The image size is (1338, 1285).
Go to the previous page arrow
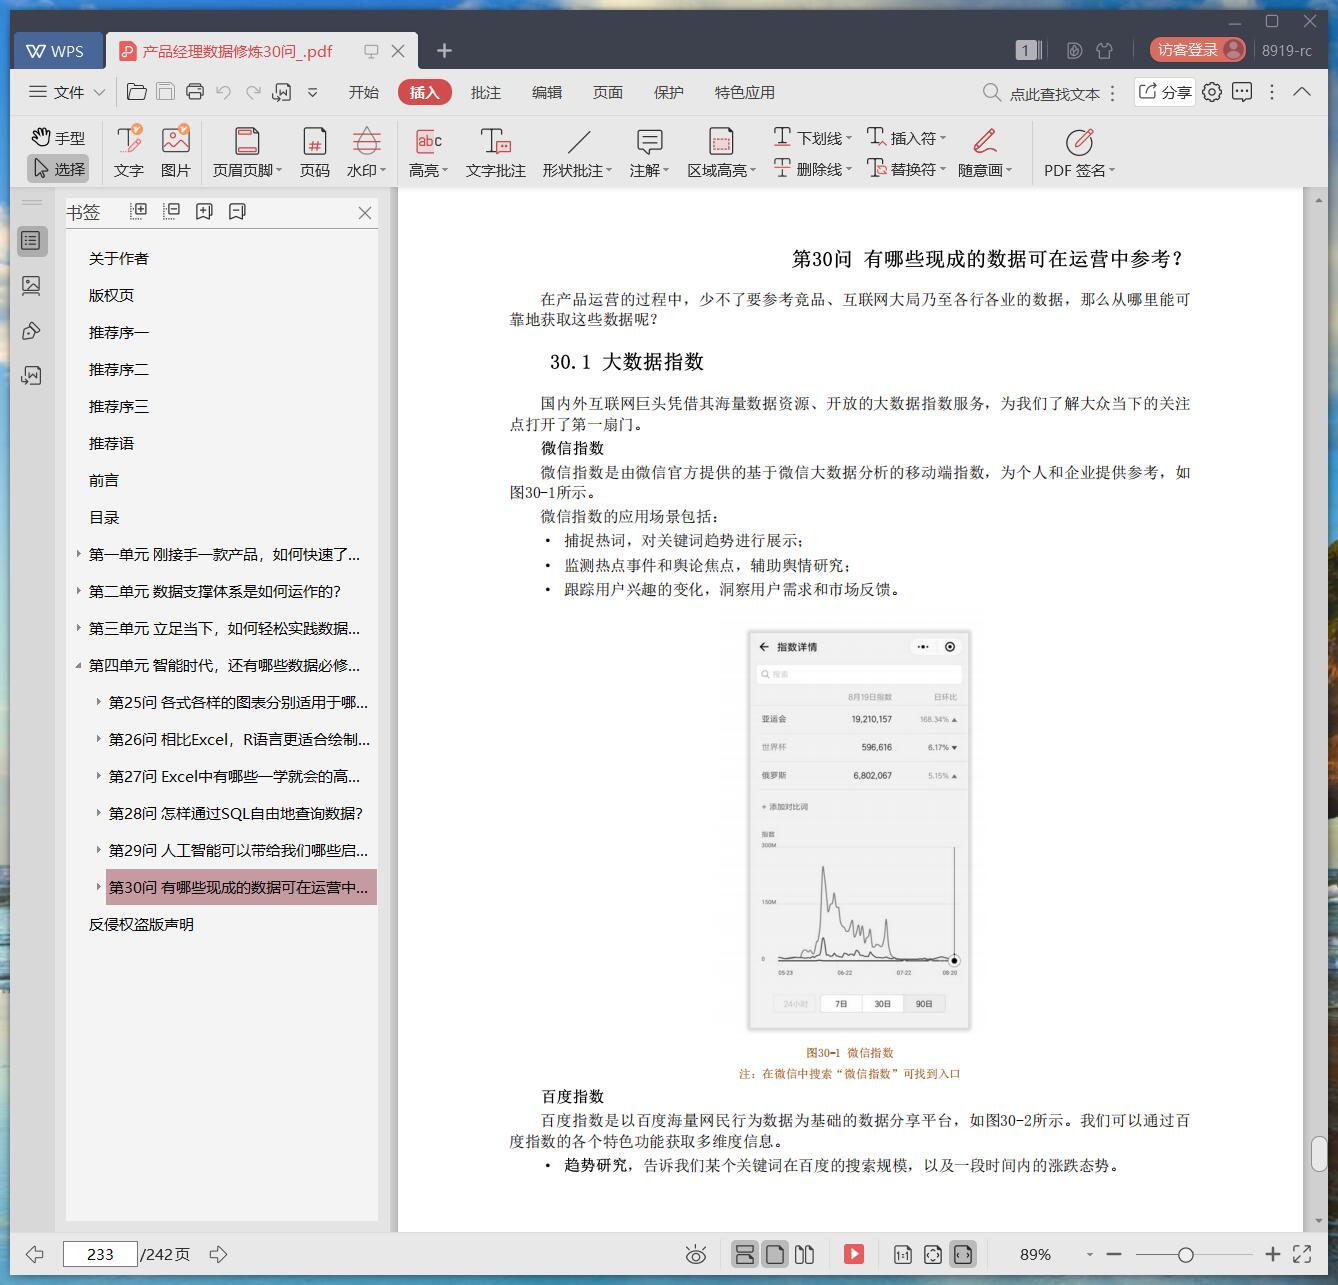(35, 1254)
